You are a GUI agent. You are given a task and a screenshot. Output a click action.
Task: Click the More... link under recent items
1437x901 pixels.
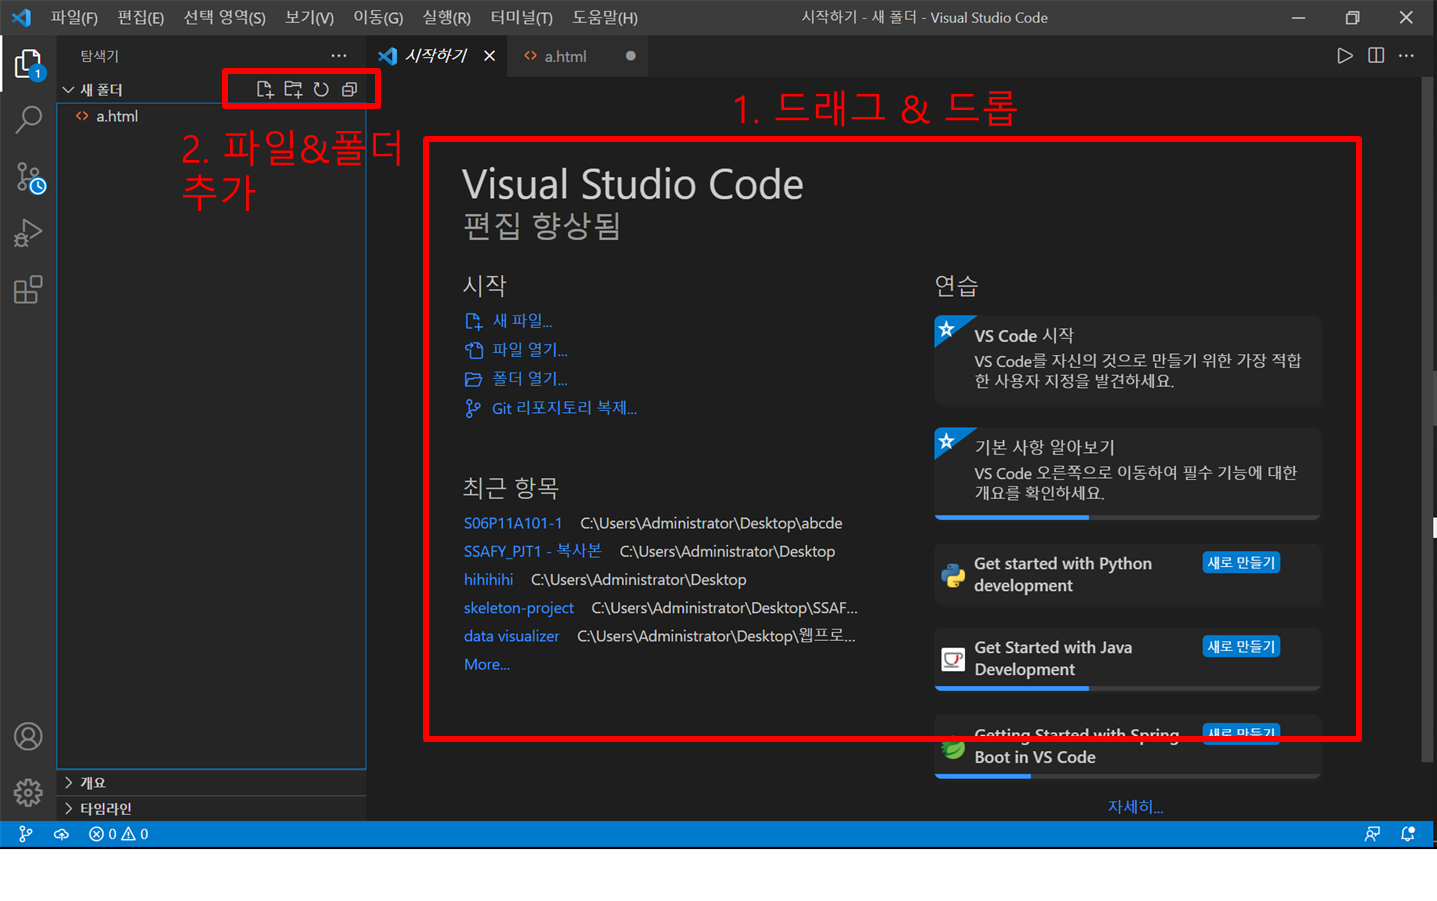tap(486, 664)
